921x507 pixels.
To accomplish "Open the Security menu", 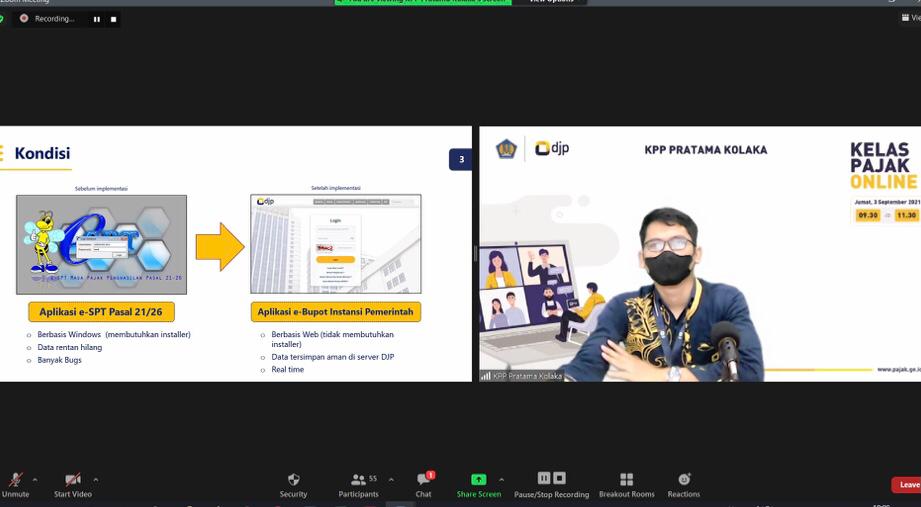I will coord(293,481).
